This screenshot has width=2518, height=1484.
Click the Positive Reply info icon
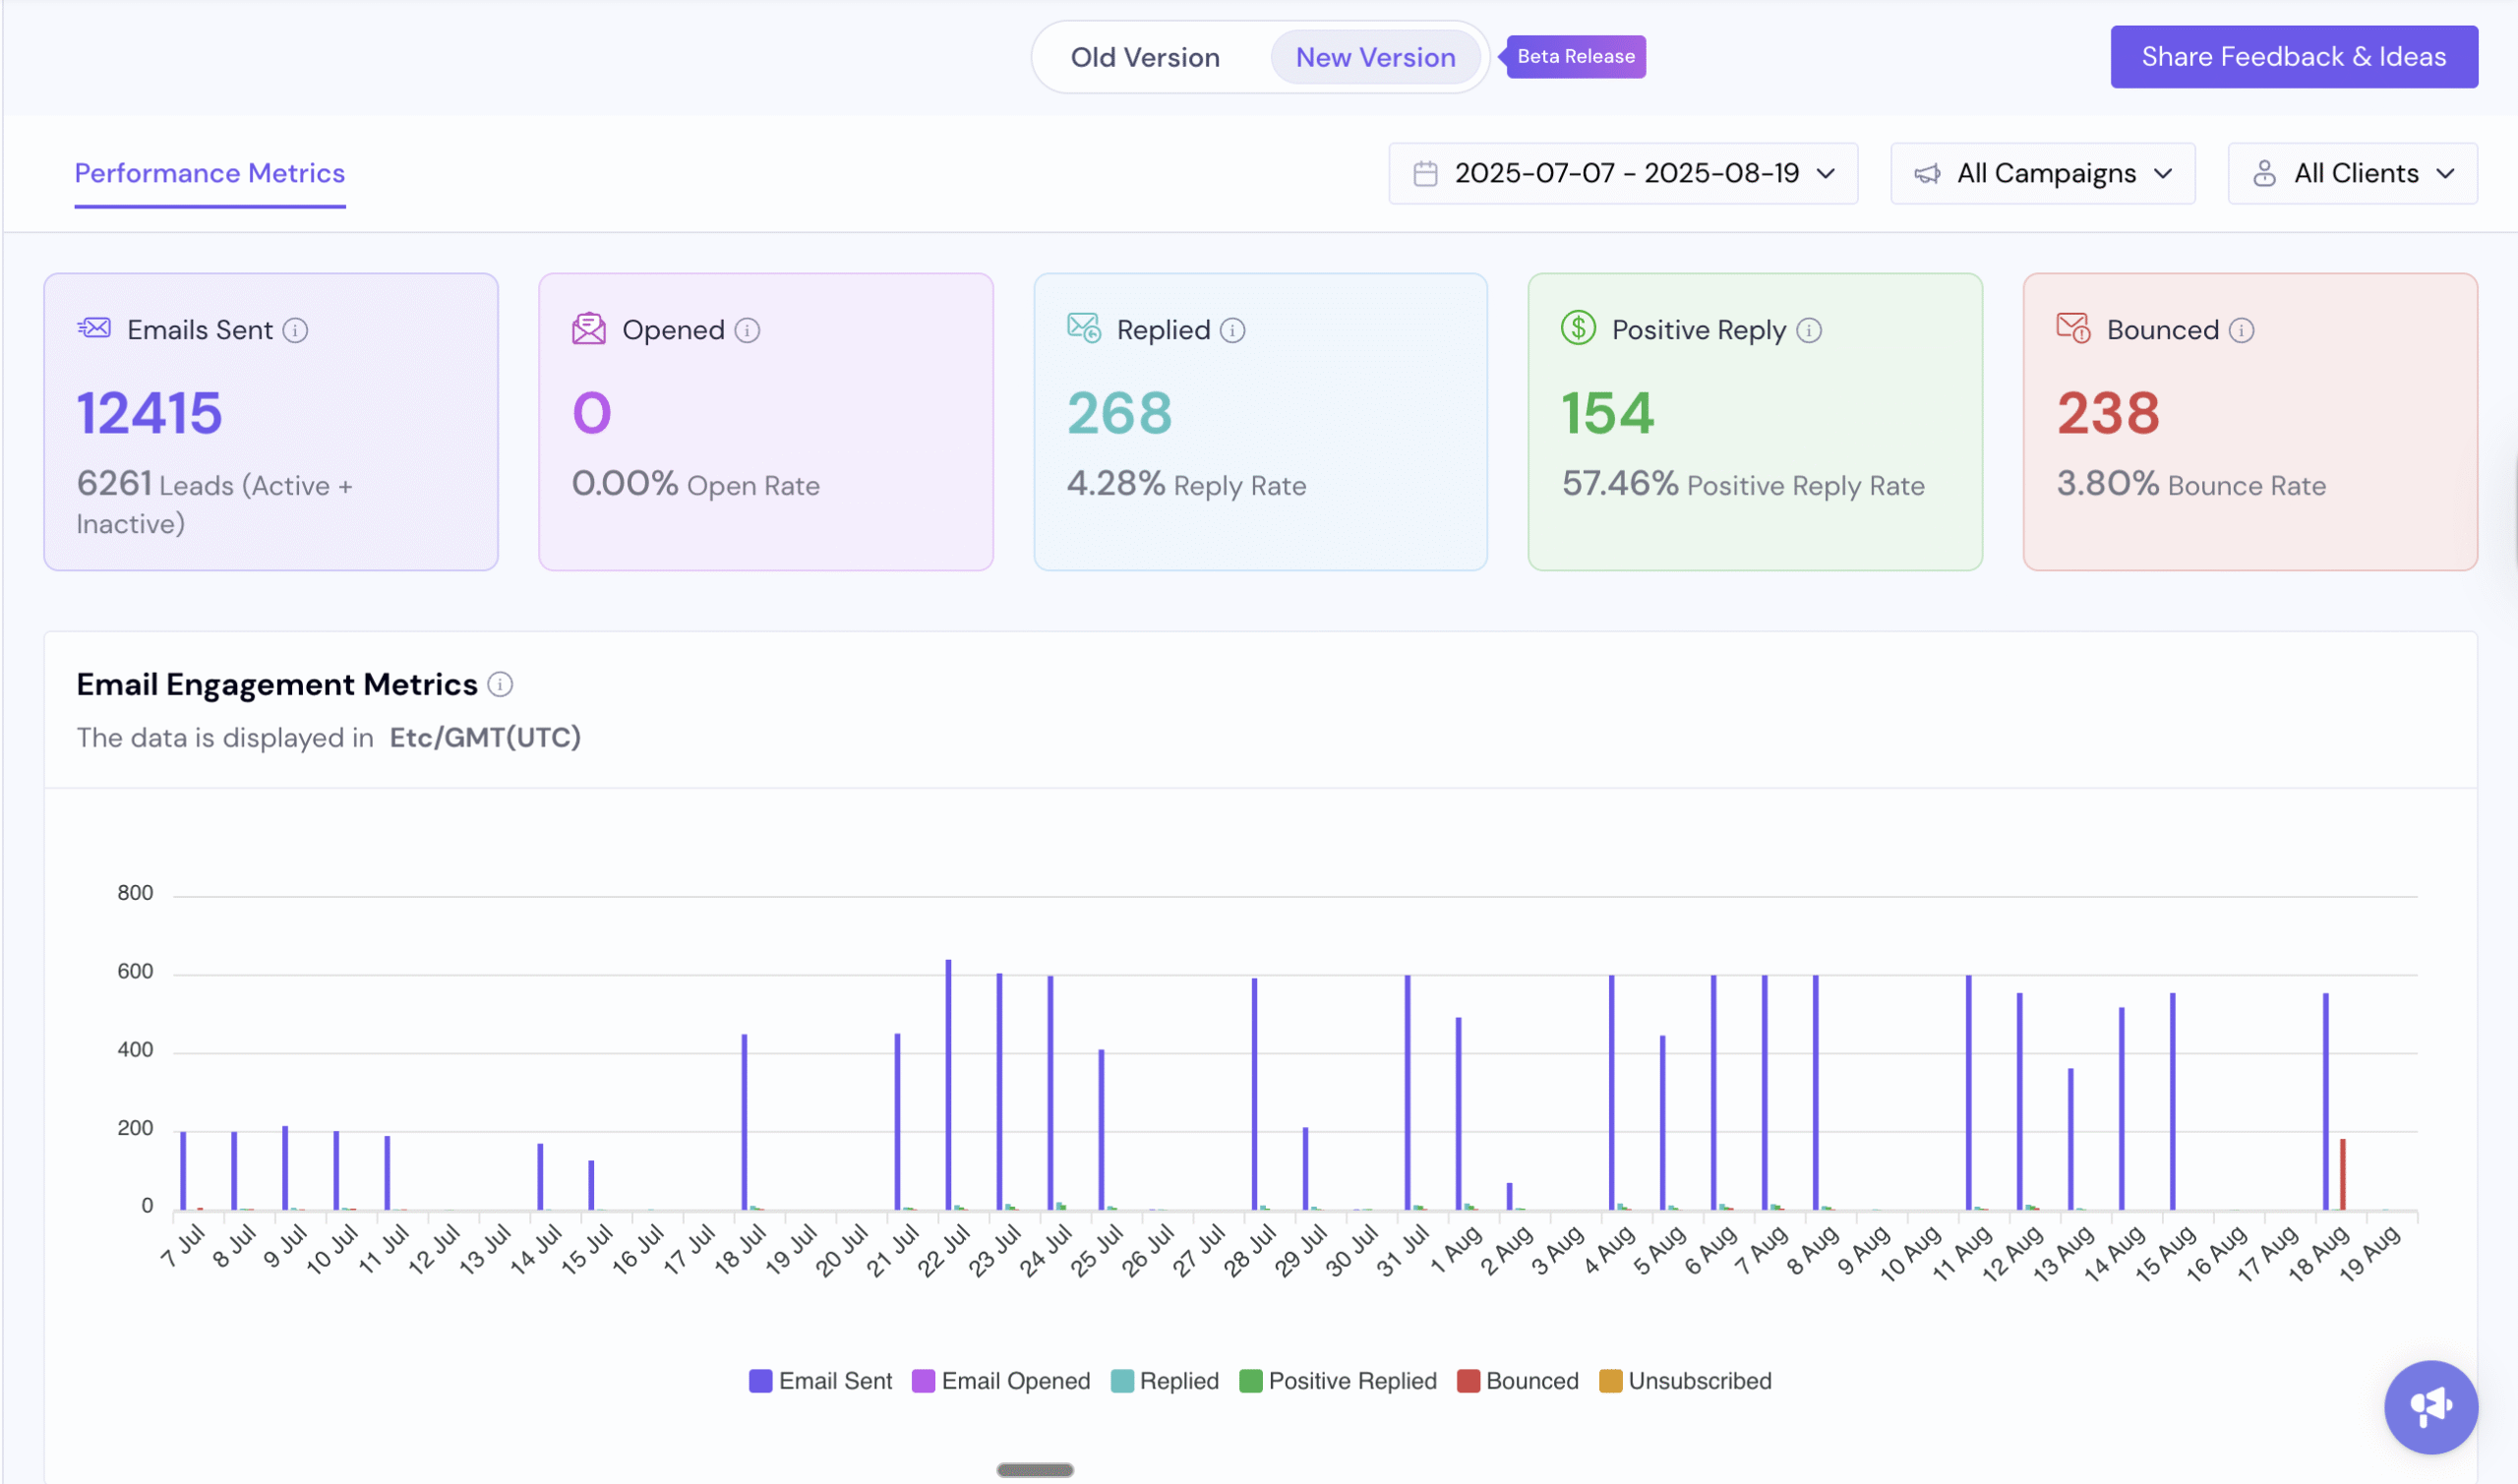1808,330
